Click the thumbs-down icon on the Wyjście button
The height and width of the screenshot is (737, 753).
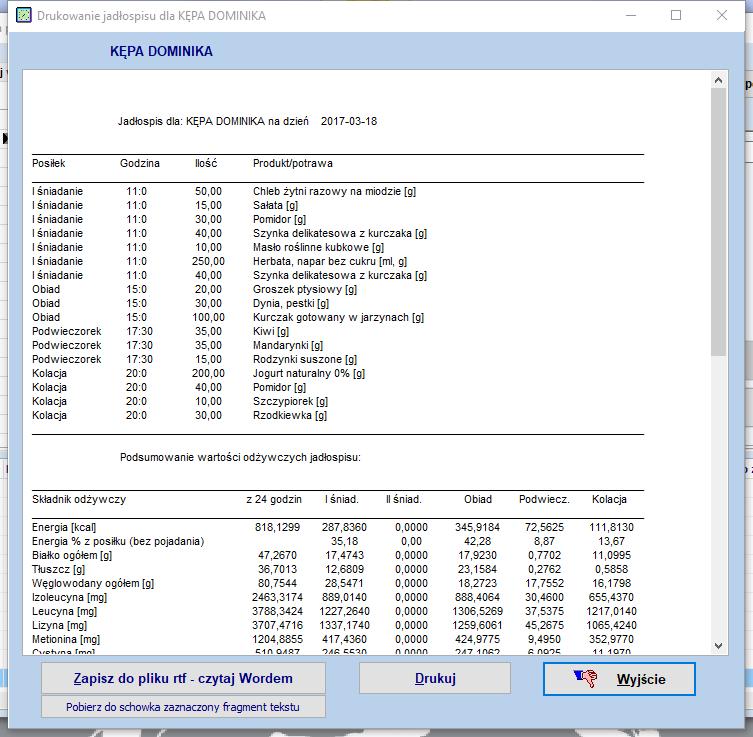[x=585, y=678]
